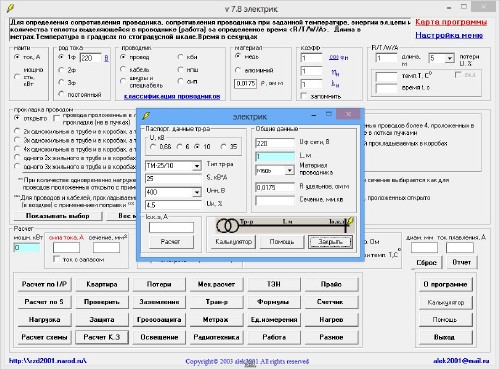Image resolution: width=500 pixels, height=370 pixels.
Task: Open the 400 voltage dropdown
Action: pos(197,192)
